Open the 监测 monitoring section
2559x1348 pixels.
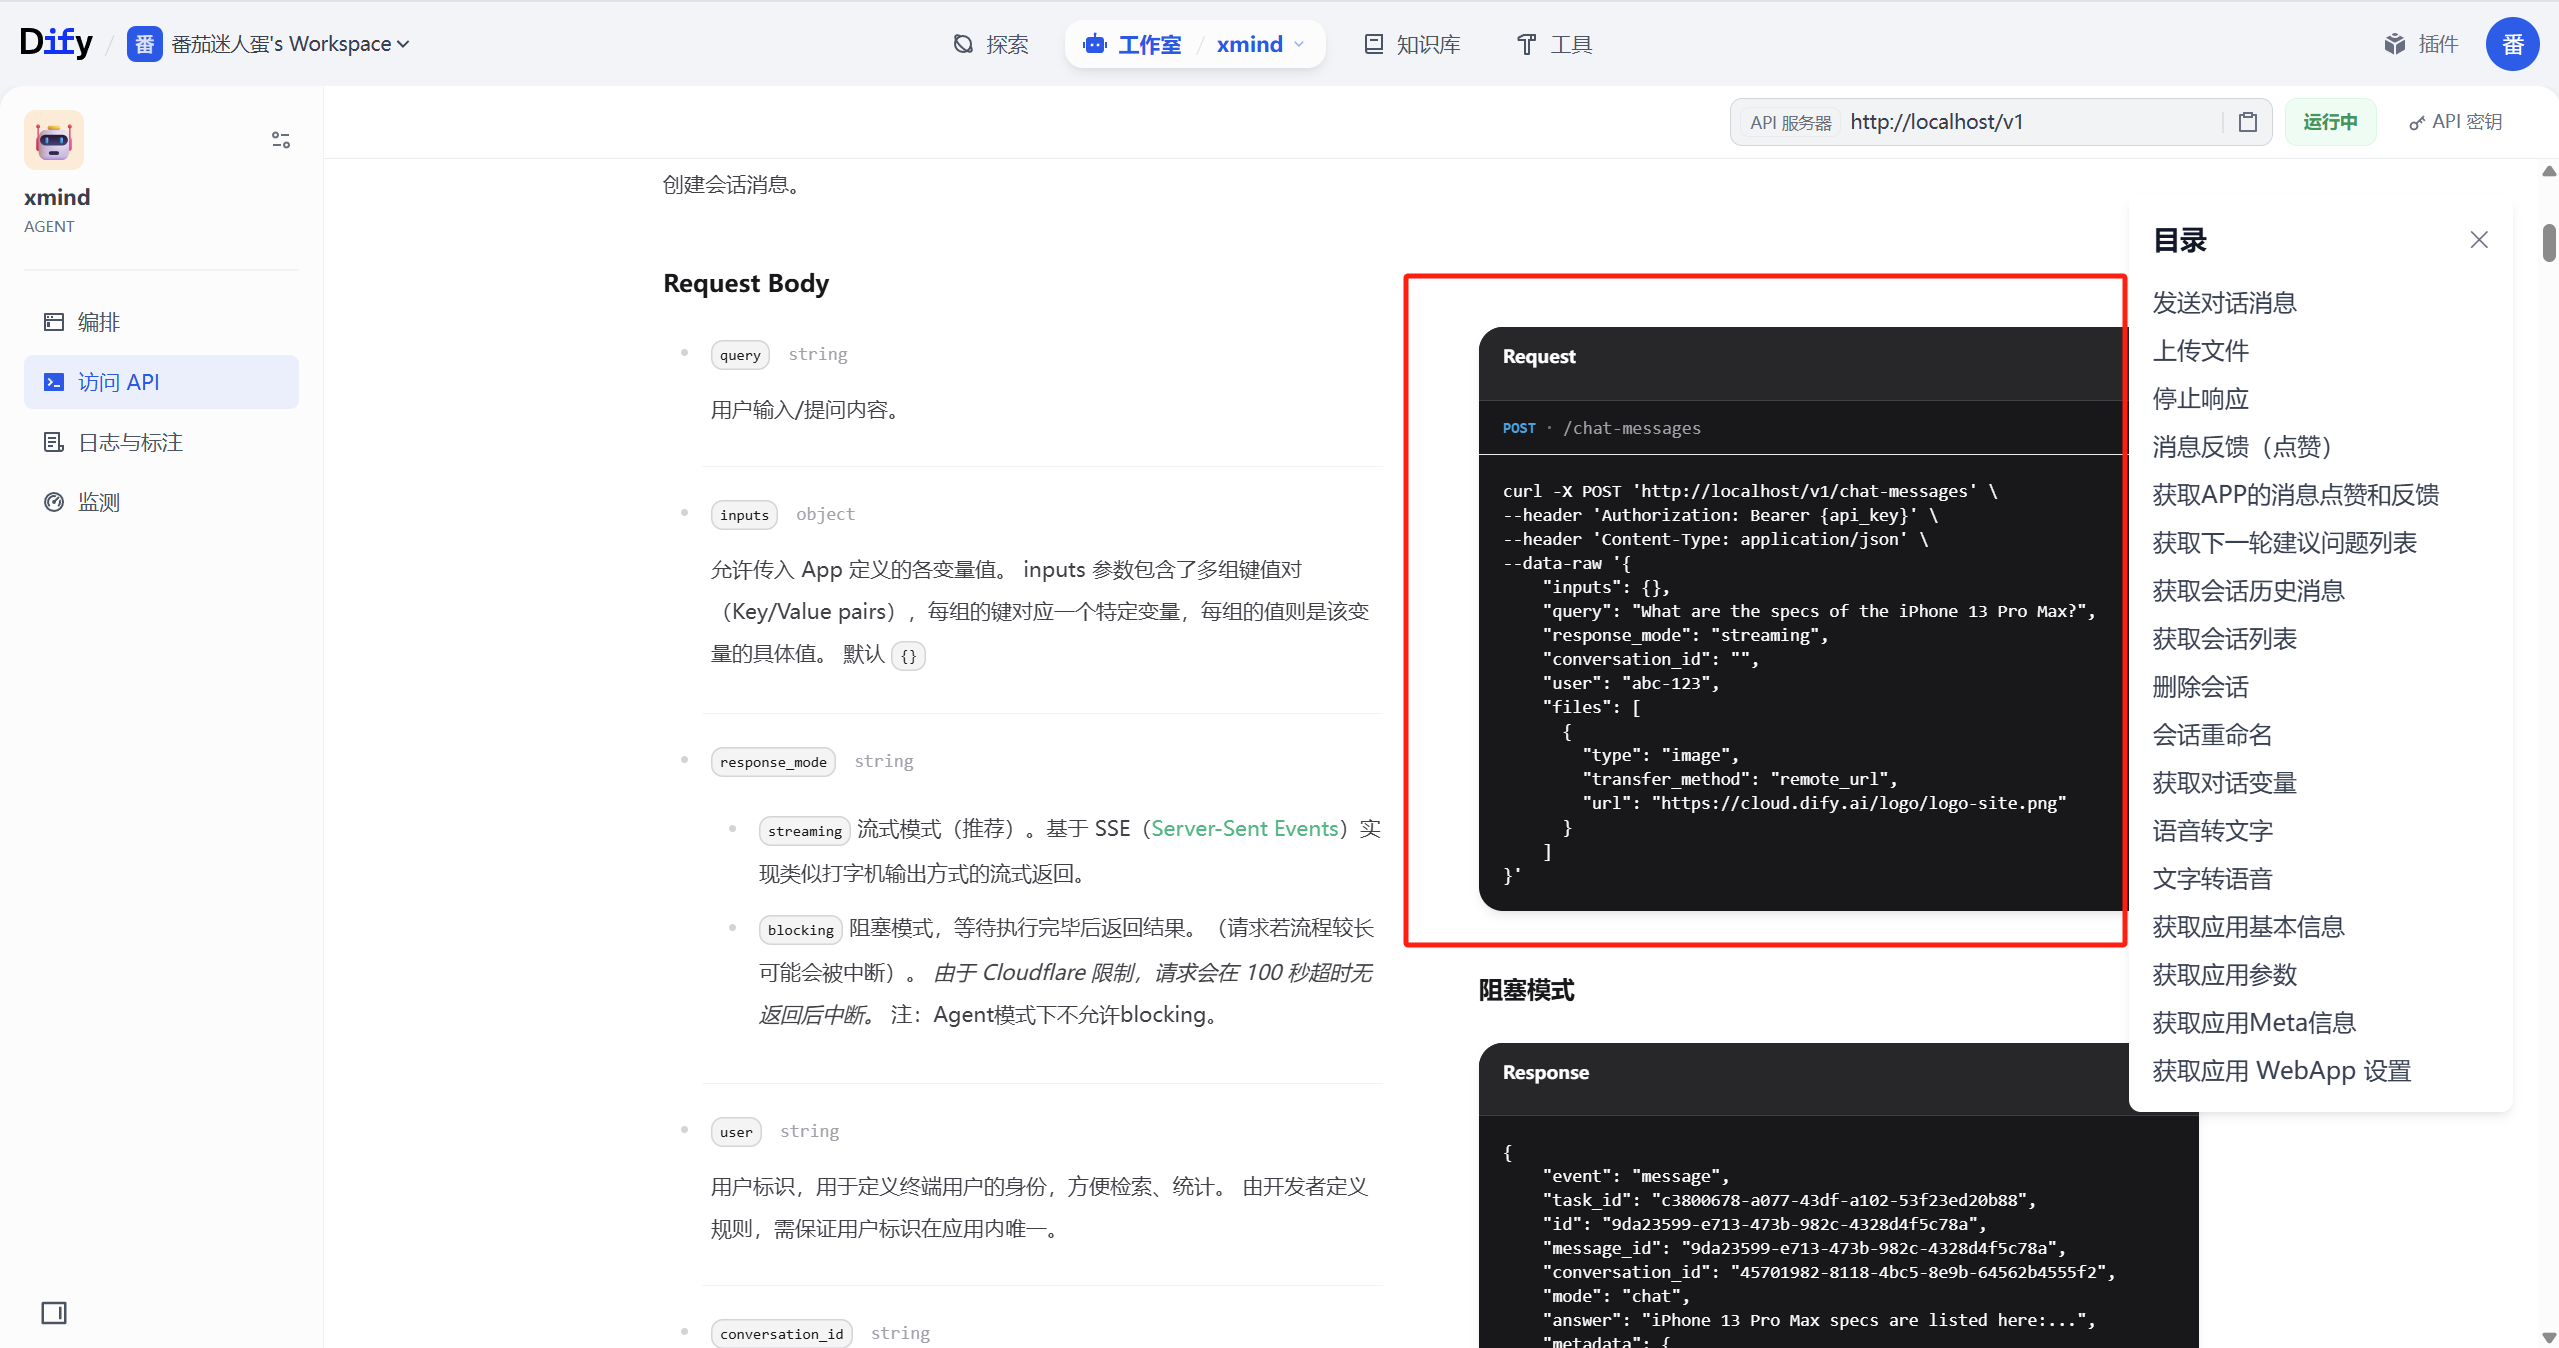[98, 502]
